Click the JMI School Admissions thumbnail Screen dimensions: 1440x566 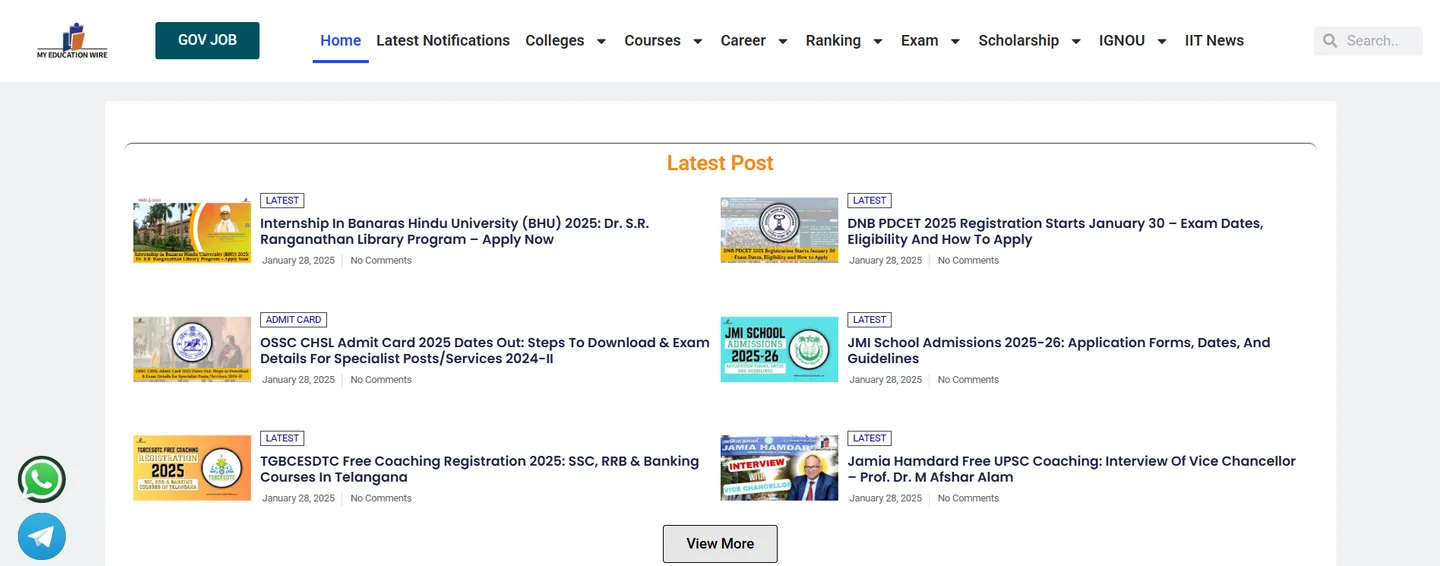[x=779, y=349]
